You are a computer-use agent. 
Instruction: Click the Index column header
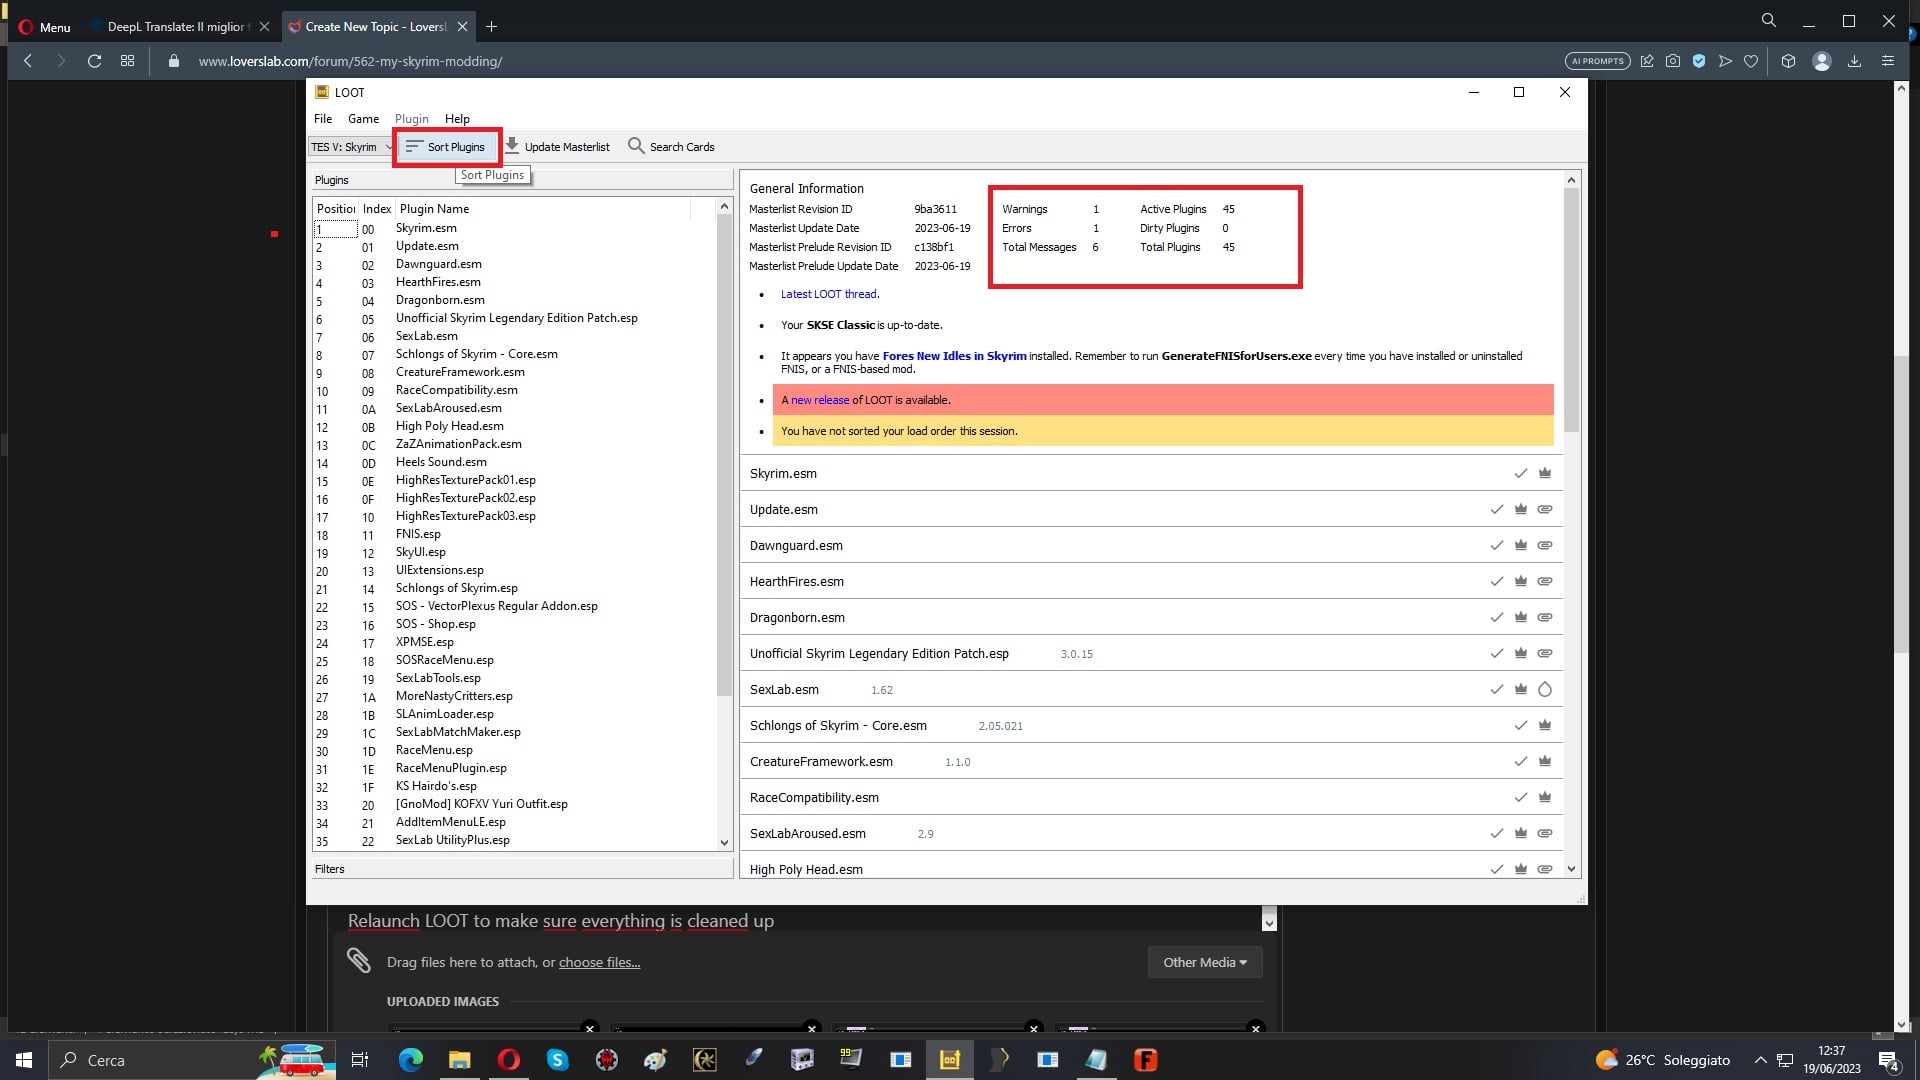(376, 209)
